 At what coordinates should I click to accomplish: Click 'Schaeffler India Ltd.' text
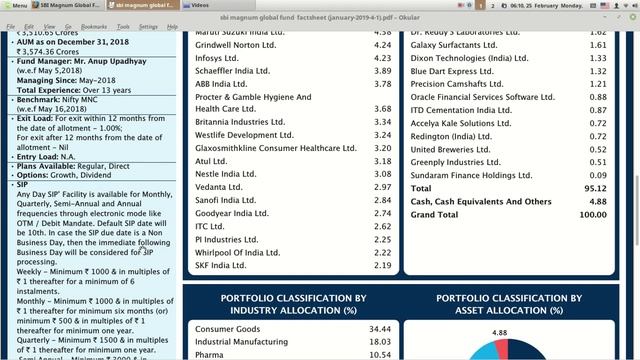232,71
